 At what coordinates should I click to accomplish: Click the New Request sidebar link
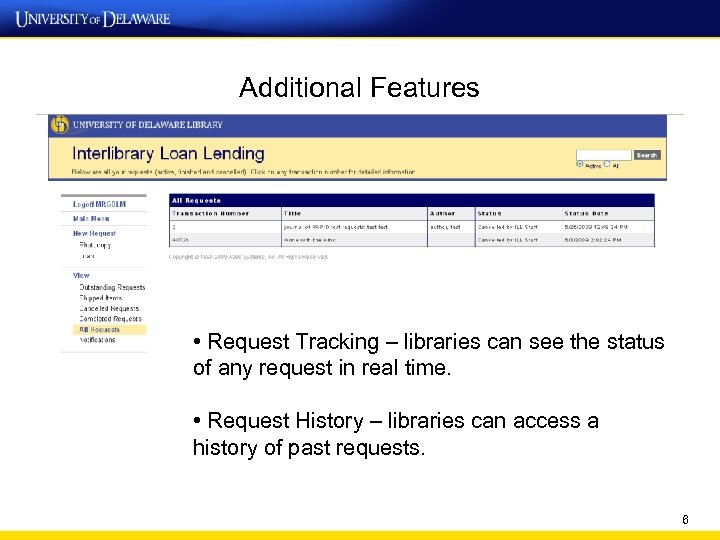click(94, 233)
